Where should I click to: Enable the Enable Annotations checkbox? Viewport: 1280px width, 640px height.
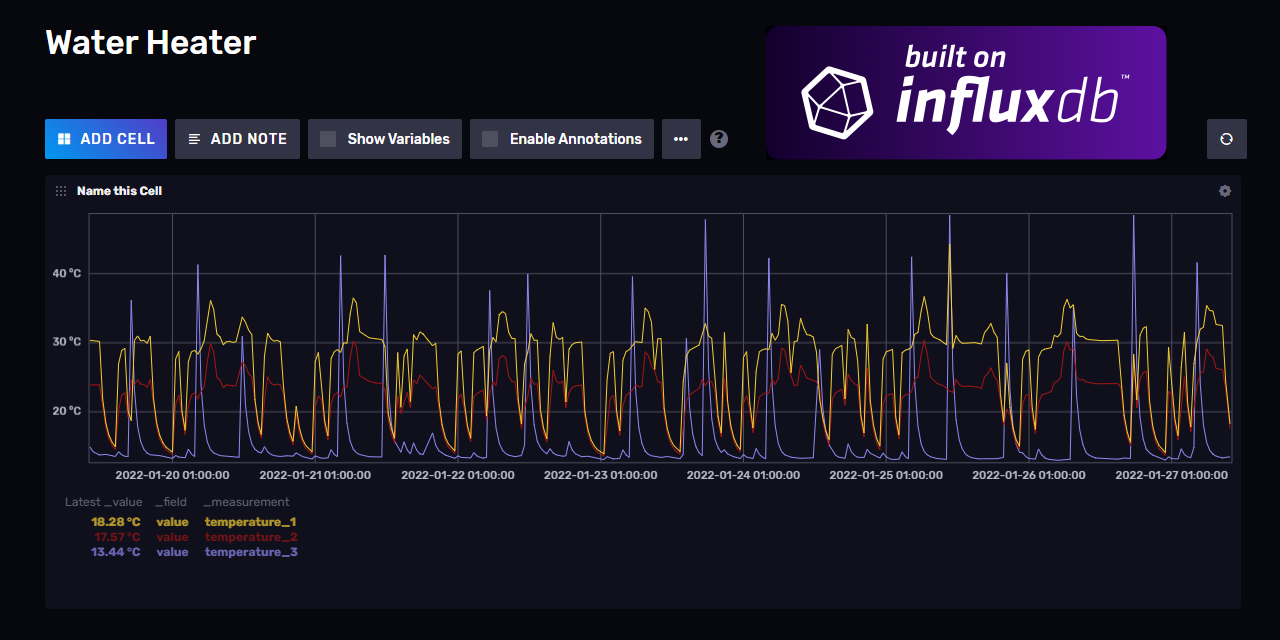tap(489, 138)
